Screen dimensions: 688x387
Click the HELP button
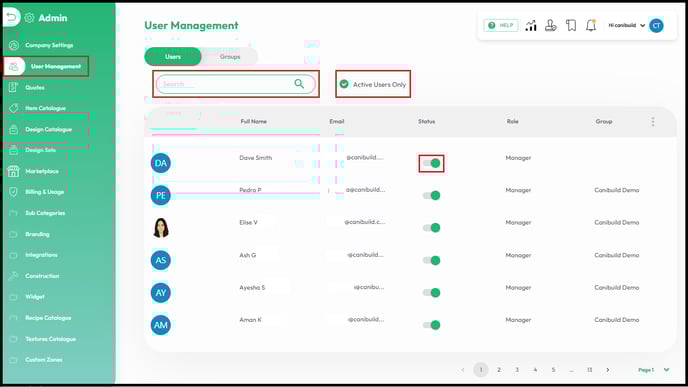tap(501, 25)
